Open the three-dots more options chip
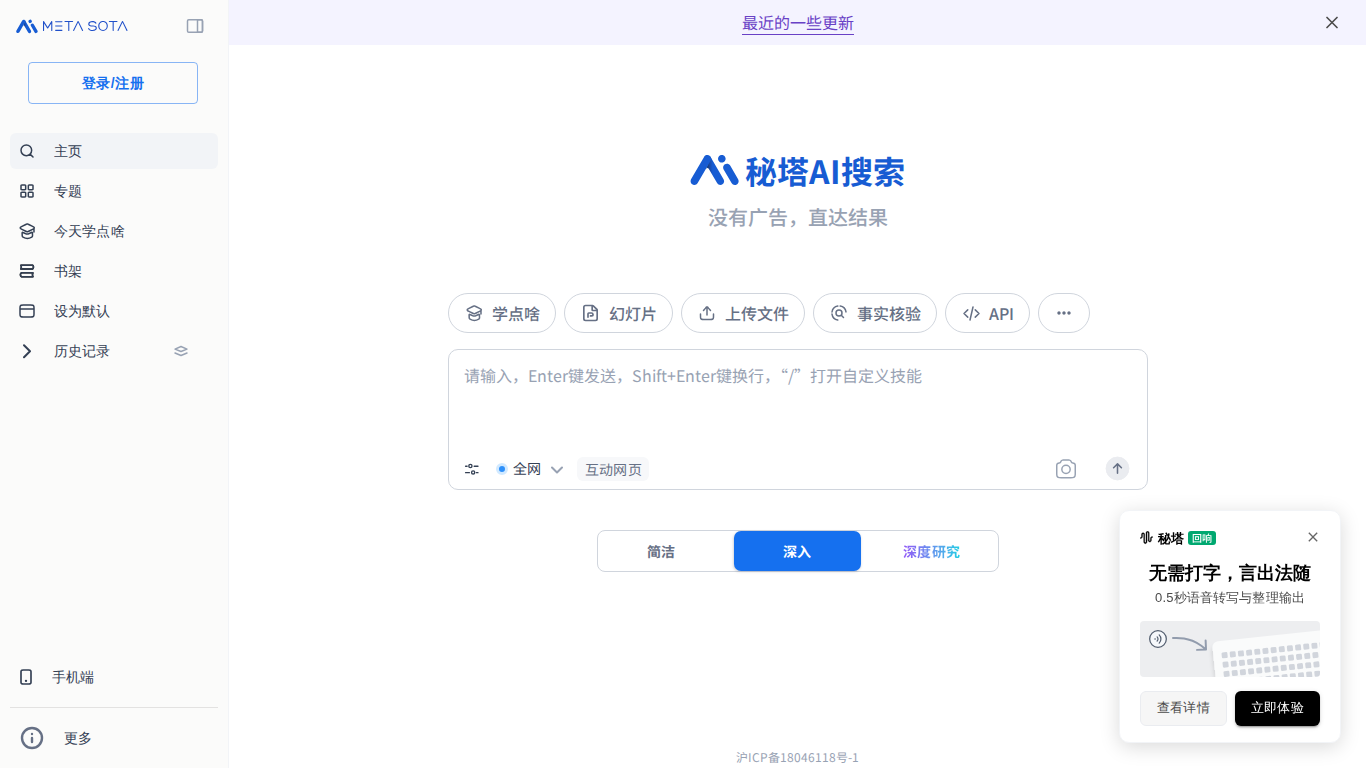 (1064, 313)
